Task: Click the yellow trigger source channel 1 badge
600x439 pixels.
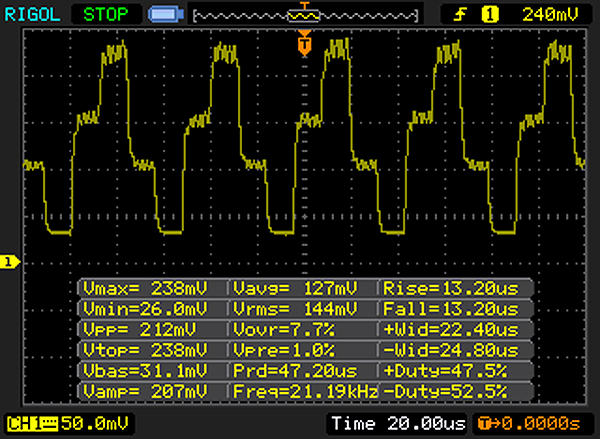Action: point(490,15)
